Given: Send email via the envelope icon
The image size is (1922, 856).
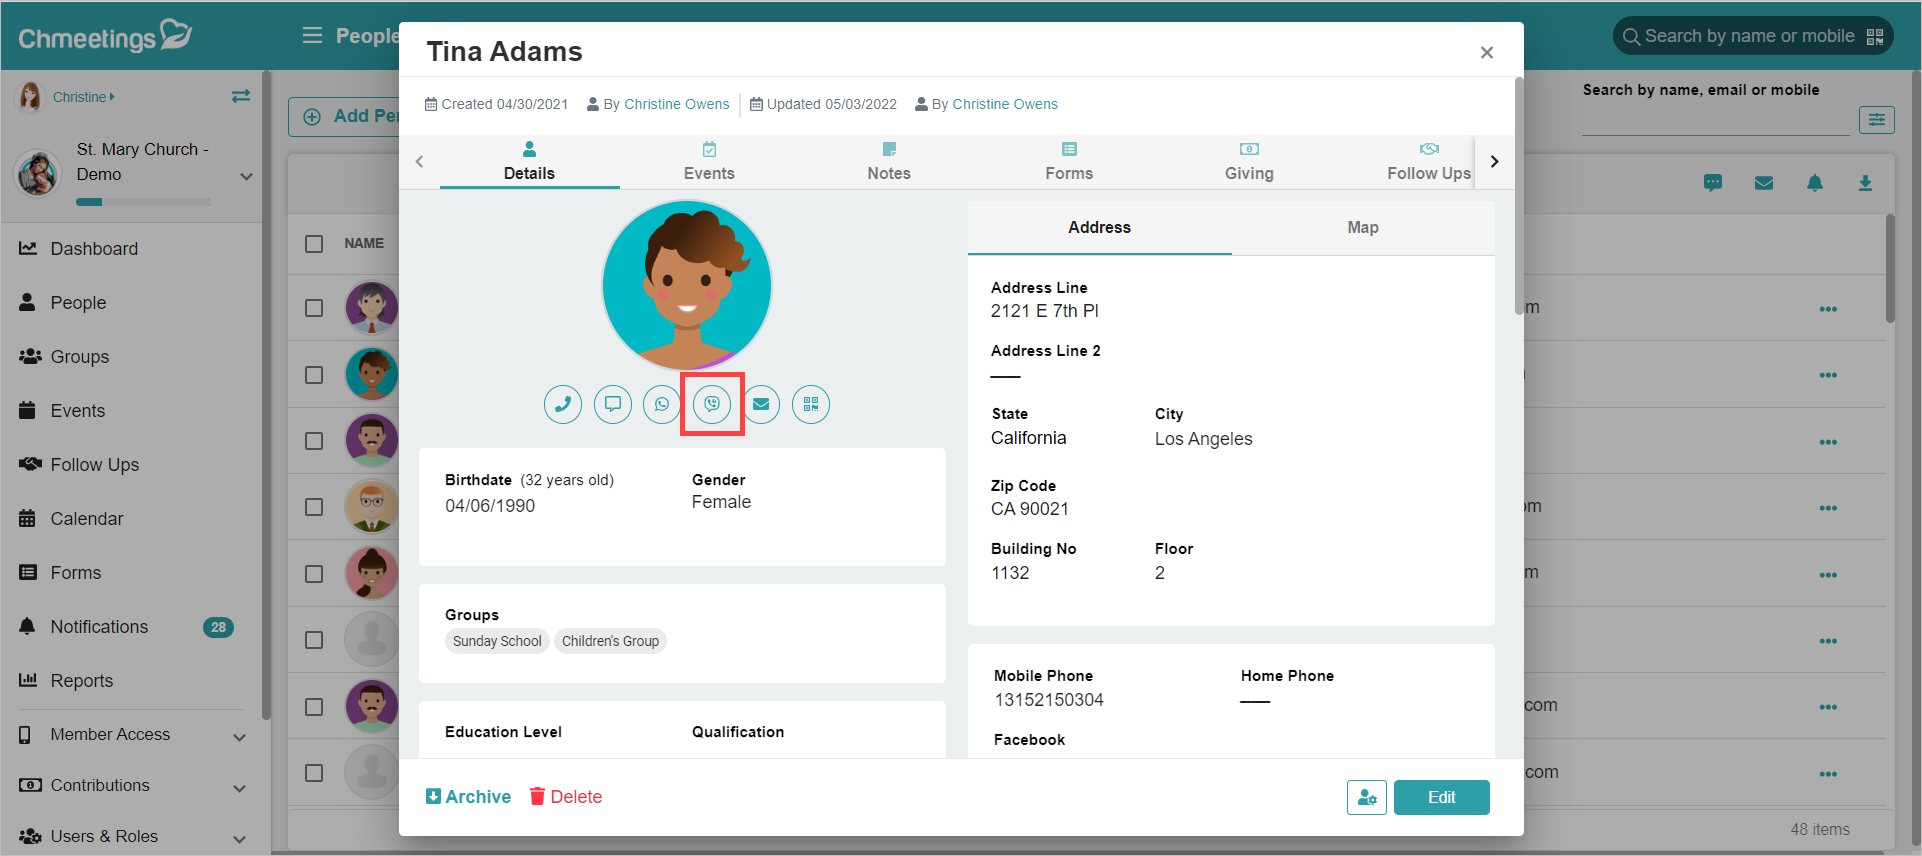Looking at the screenshot, I should tap(761, 404).
